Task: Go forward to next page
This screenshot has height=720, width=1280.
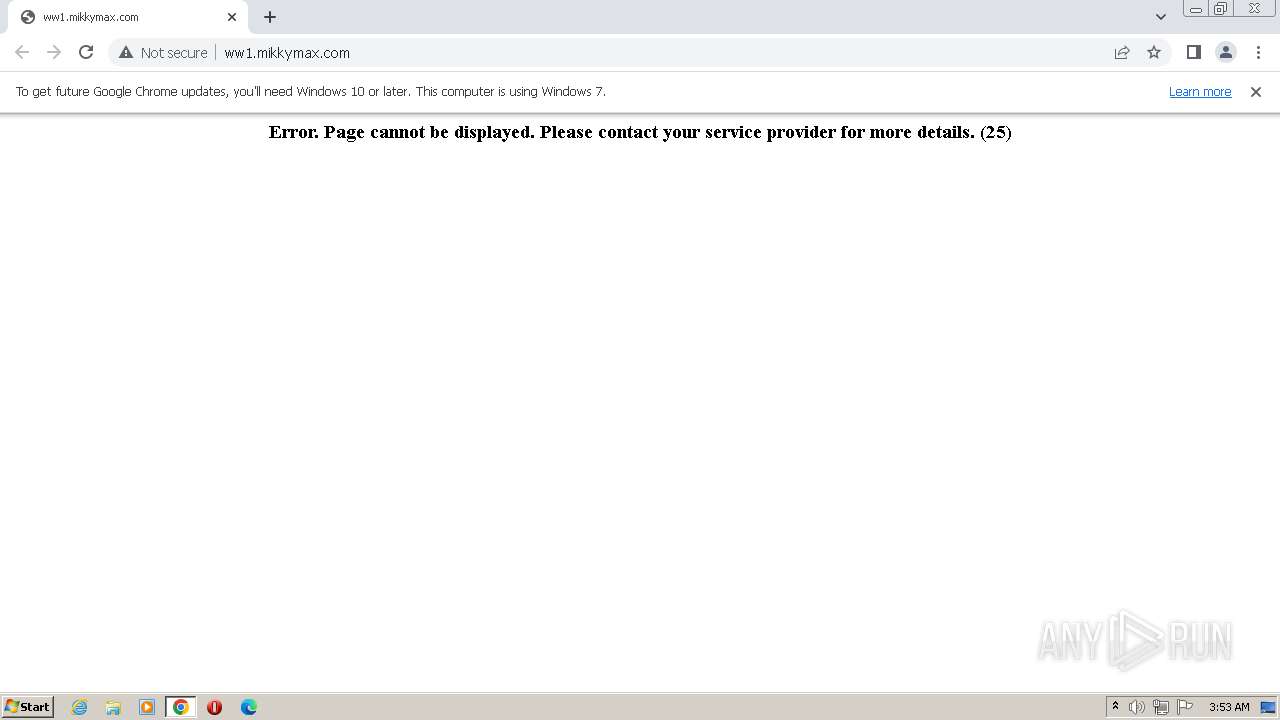Action: [x=54, y=52]
